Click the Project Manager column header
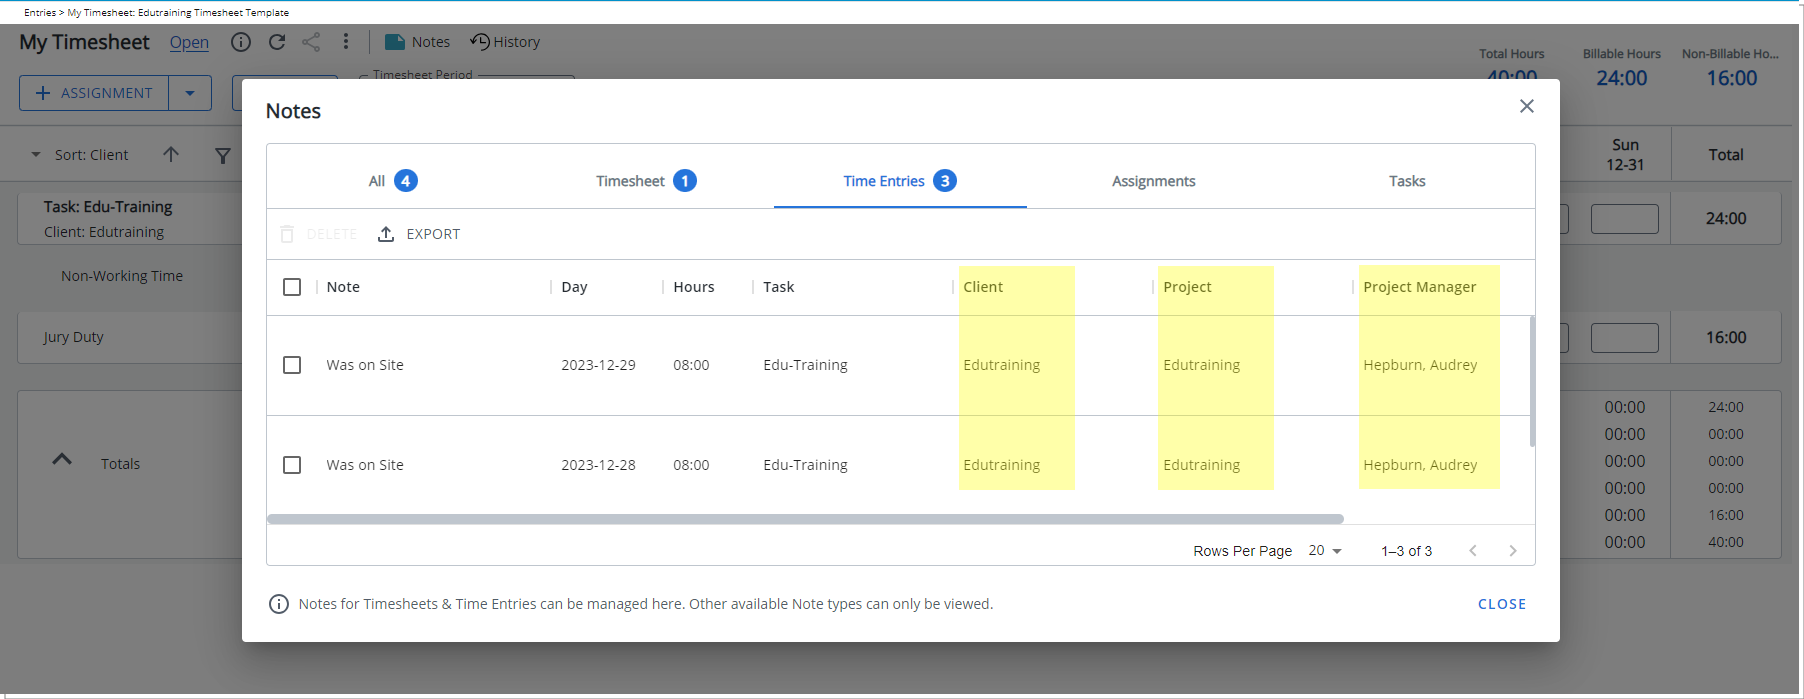 tap(1419, 287)
